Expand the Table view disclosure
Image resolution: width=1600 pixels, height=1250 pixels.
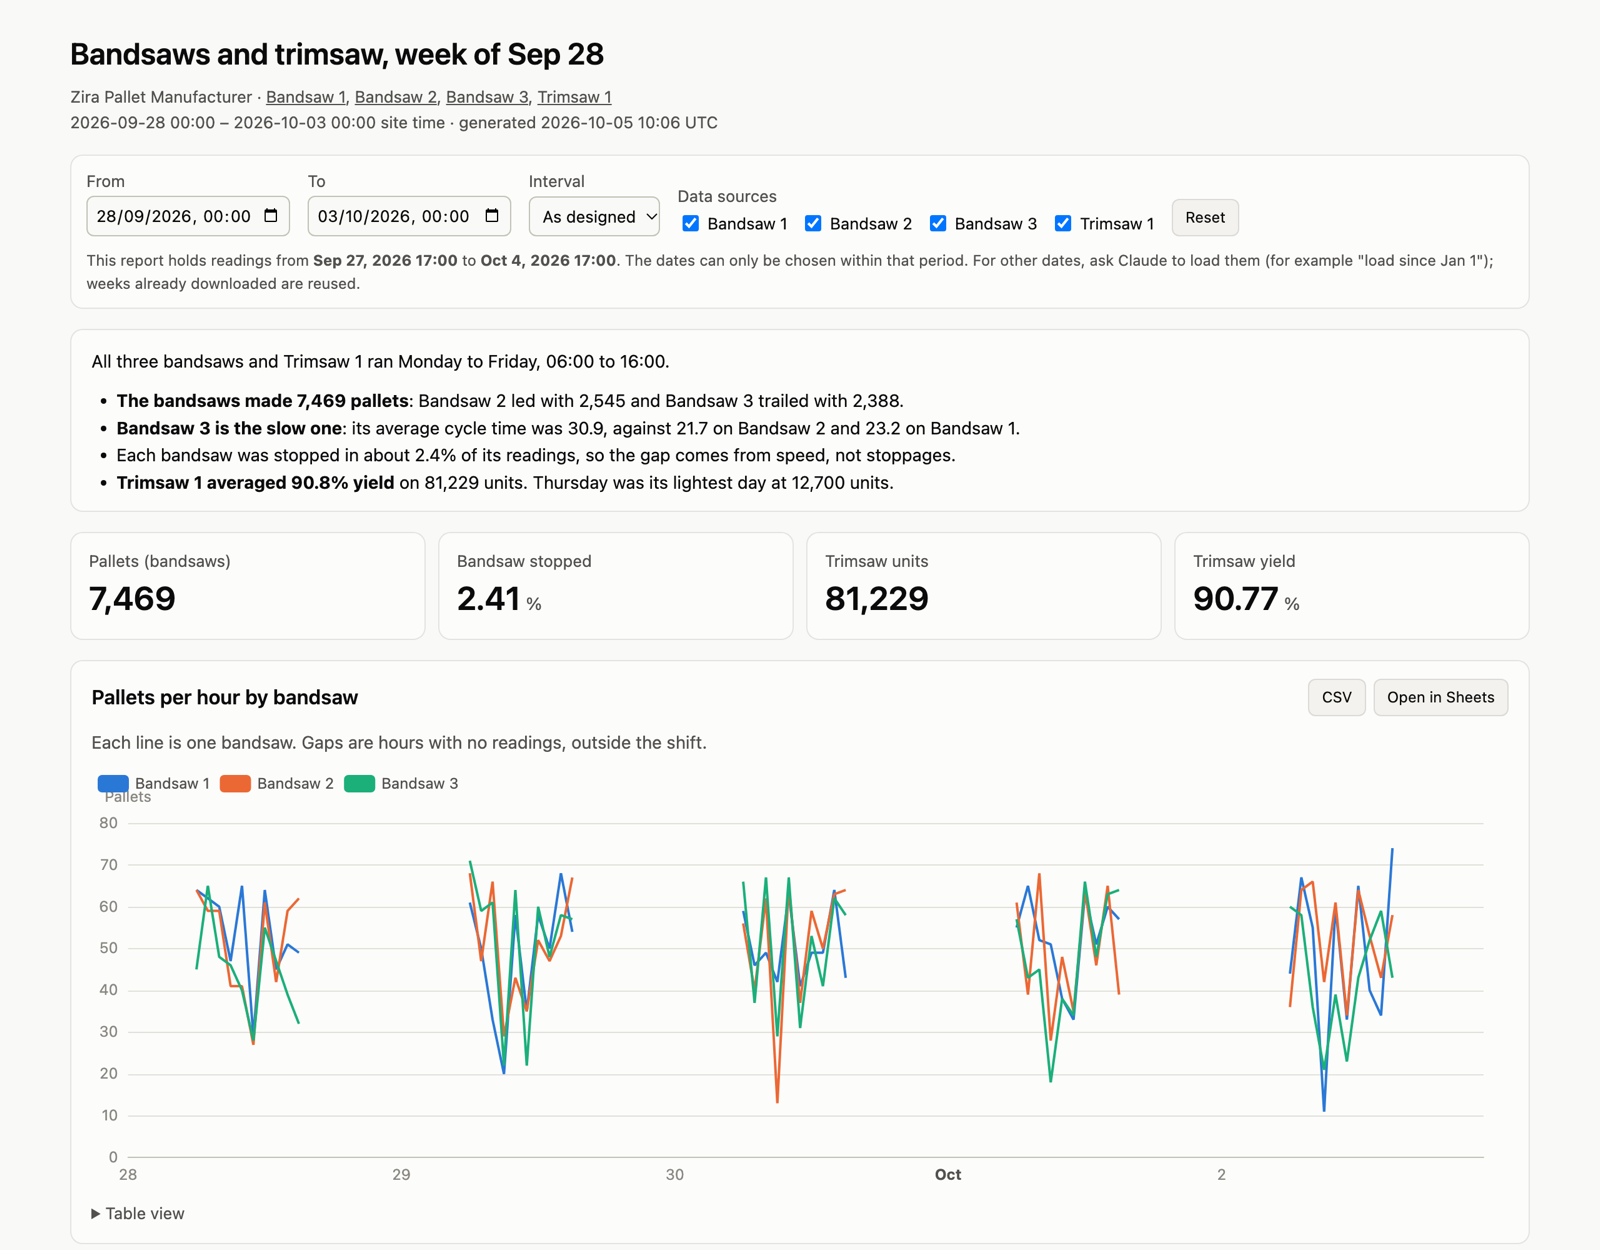tap(138, 1213)
